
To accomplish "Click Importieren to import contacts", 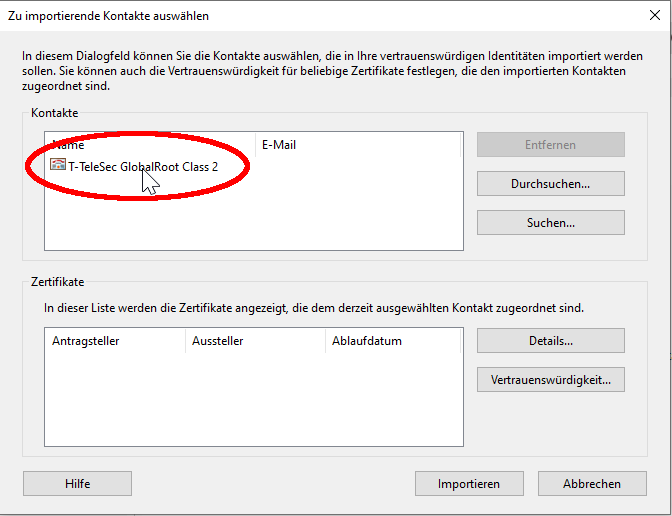I will 469,484.
